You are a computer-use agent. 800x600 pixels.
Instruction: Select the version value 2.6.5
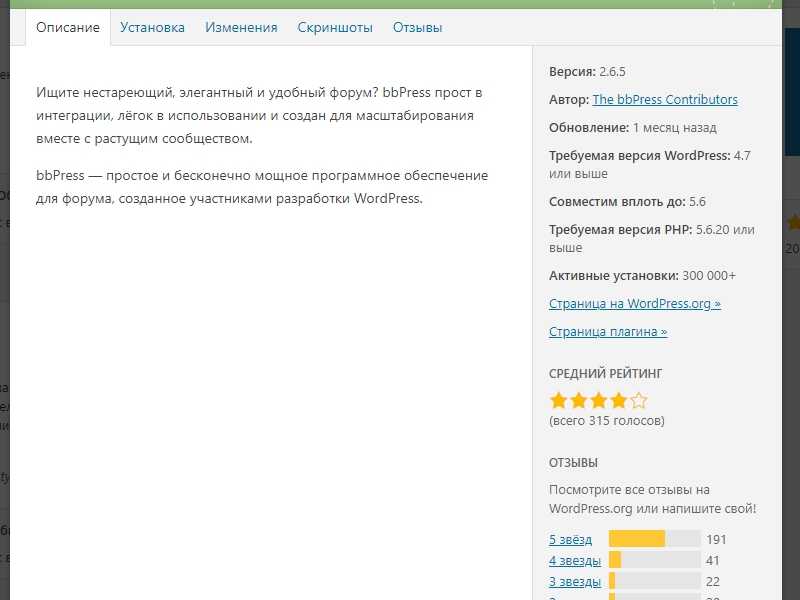612,71
